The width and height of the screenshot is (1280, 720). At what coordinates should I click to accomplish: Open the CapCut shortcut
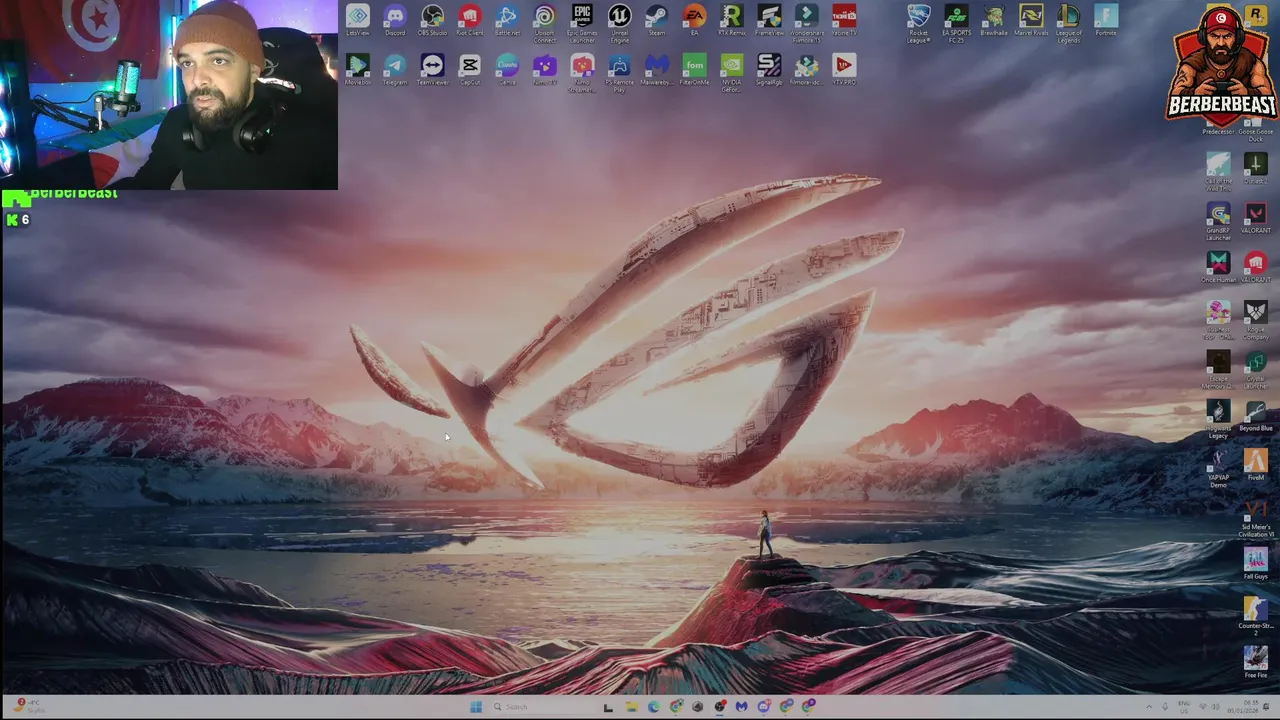pyautogui.click(x=469, y=69)
